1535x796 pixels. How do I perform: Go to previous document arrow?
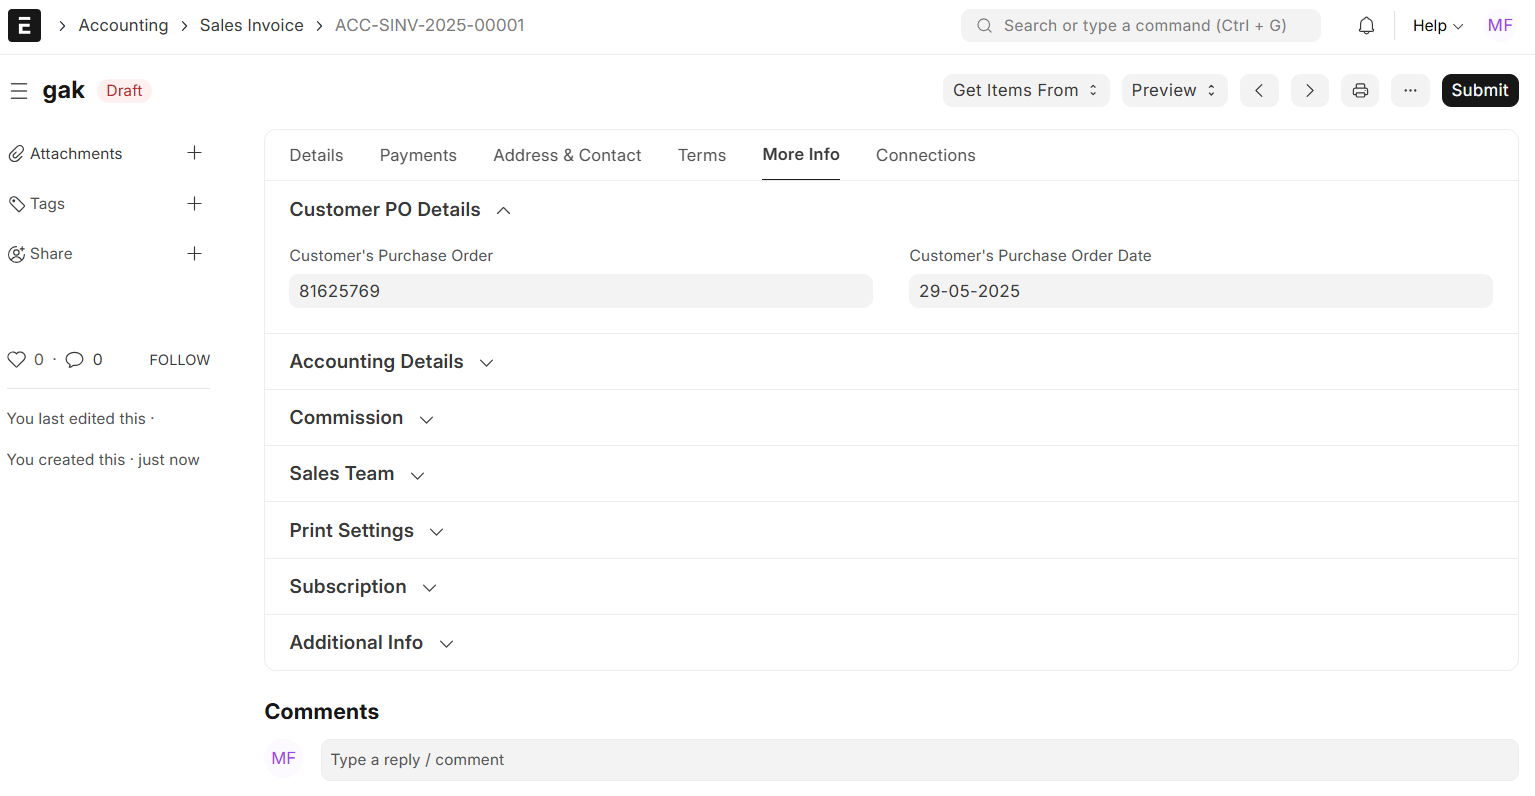pos(1259,90)
